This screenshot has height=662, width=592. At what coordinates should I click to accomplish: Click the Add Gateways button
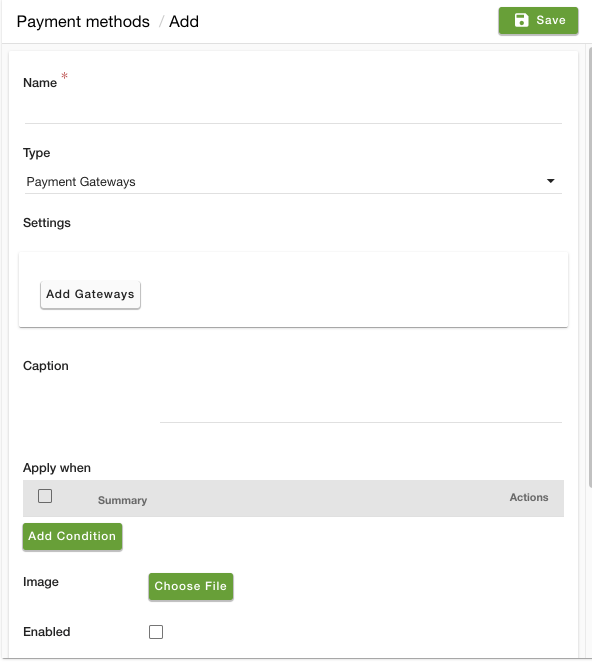point(90,294)
